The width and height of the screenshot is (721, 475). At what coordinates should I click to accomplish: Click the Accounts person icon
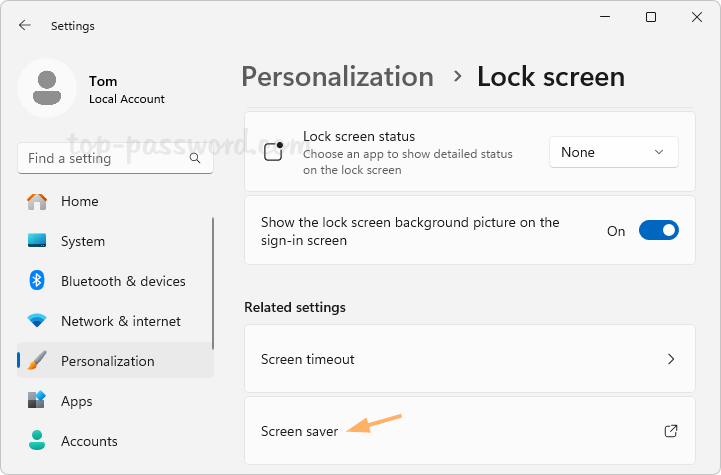tap(37, 441)
